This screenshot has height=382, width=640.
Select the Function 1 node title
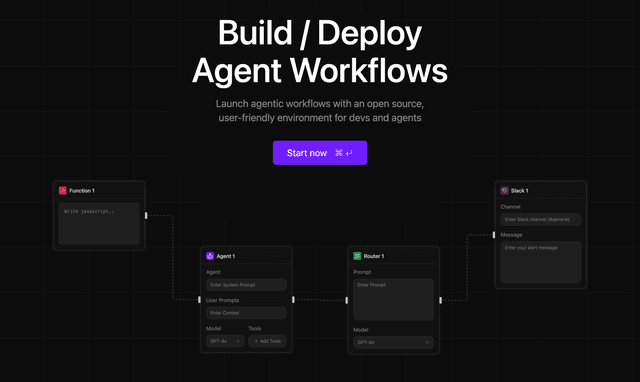click(x=82, y=191)
